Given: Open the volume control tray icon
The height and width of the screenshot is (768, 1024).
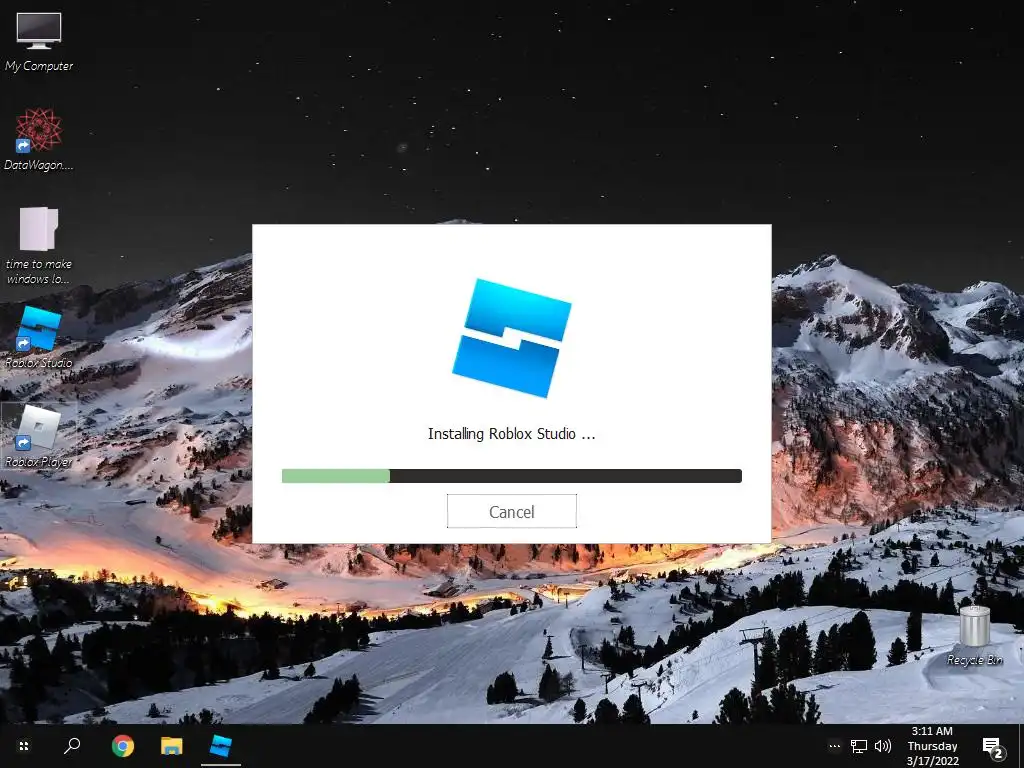Looking at the screenshot, I should click(882, 746).
